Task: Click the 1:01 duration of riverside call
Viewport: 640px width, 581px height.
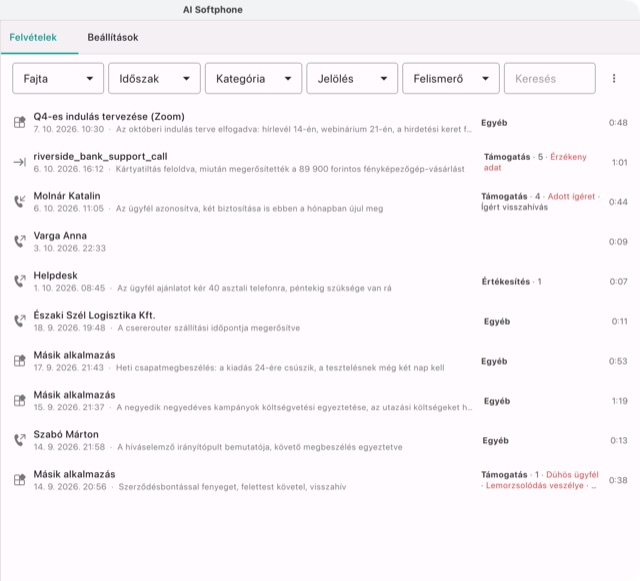Action: (x=619, y=163)
